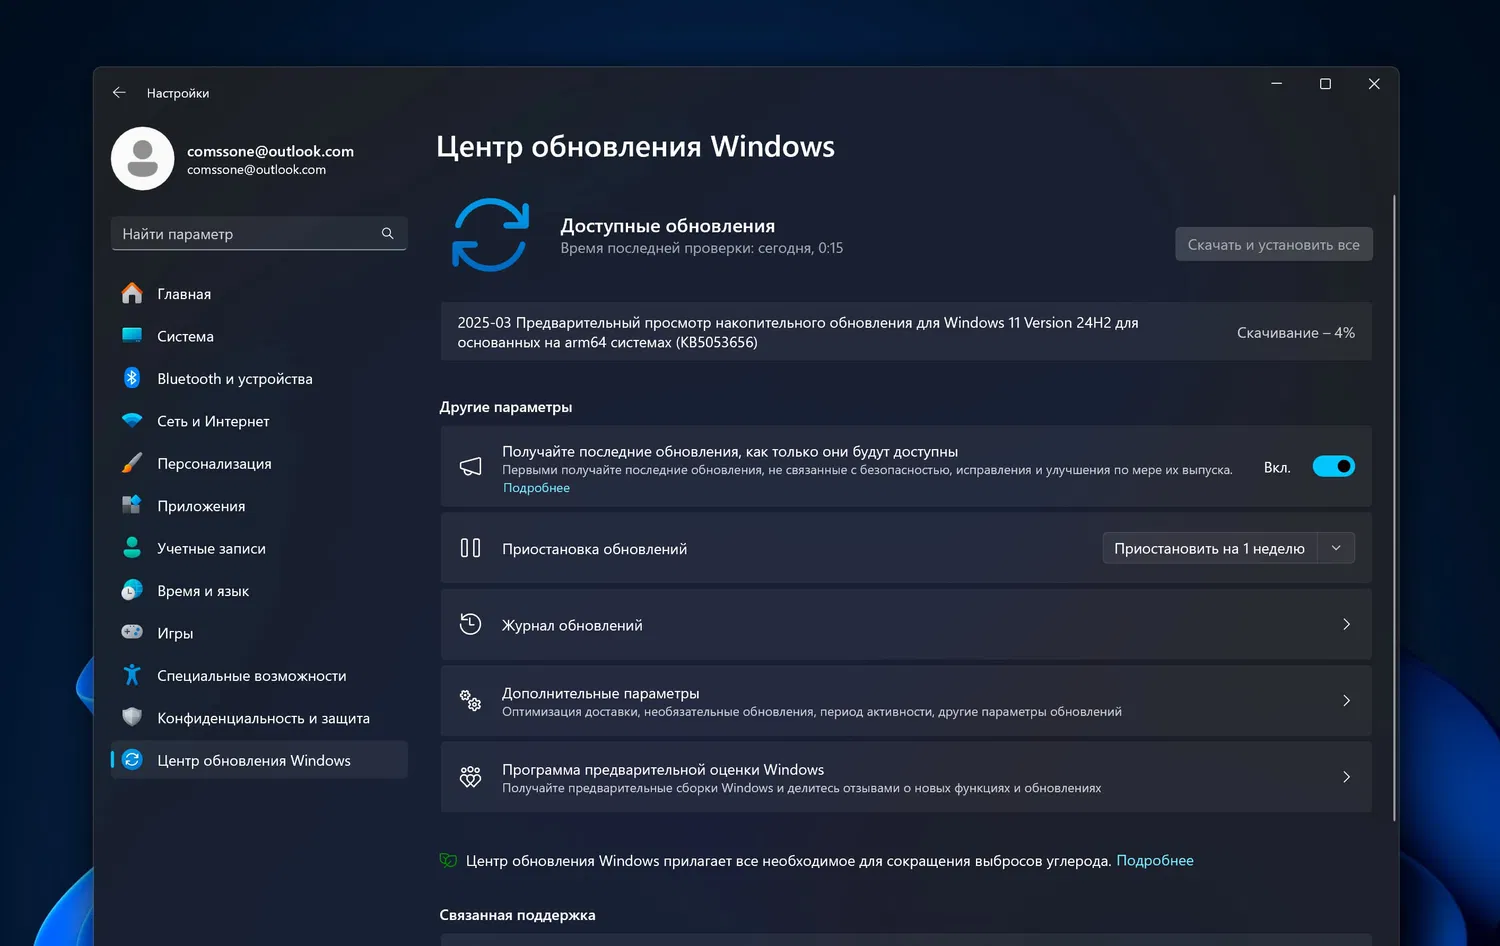
Task: Click the comssone@outlook.com account name
Action: [270, 151]
